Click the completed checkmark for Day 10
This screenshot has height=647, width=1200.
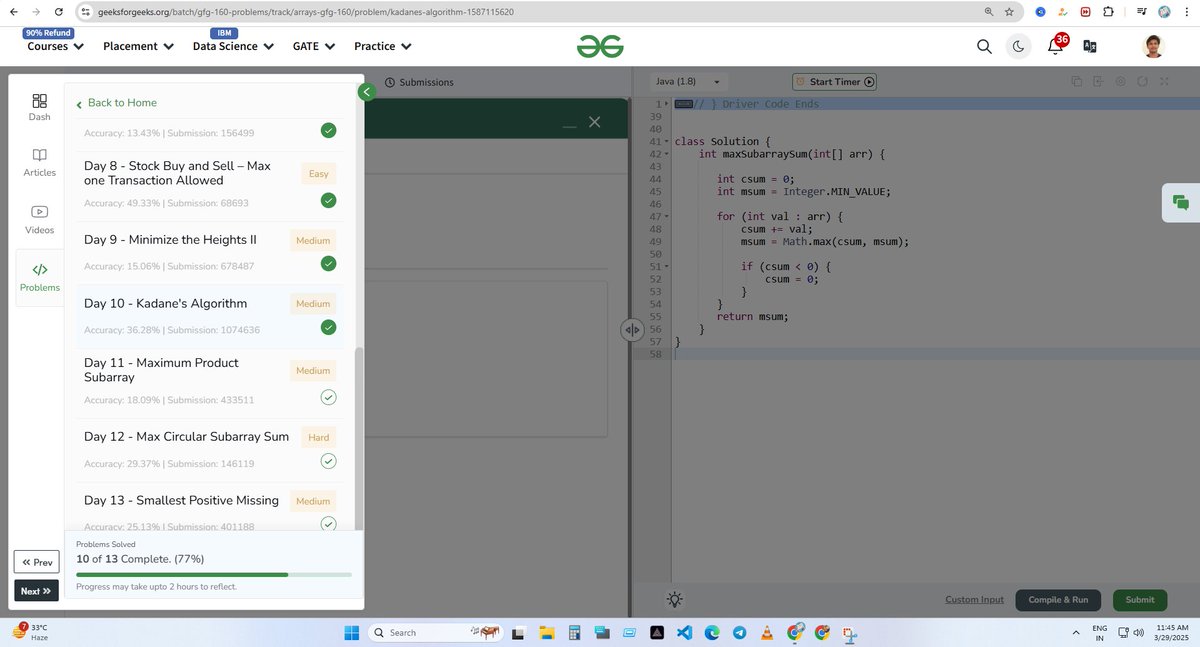[328, 327]
